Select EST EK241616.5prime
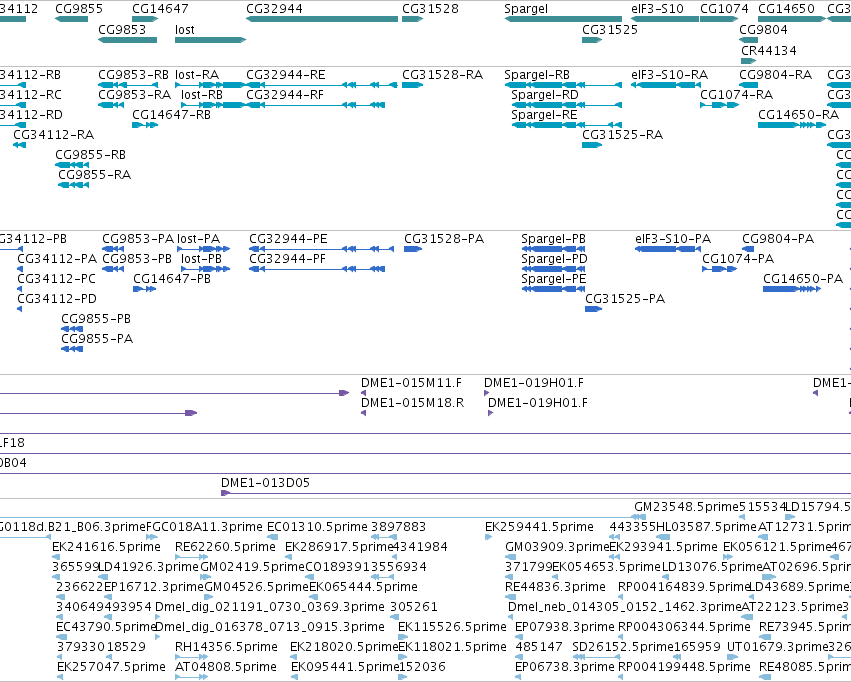This screenshot has height=682, width=851. pyautogui.click(x=106, y=546)
